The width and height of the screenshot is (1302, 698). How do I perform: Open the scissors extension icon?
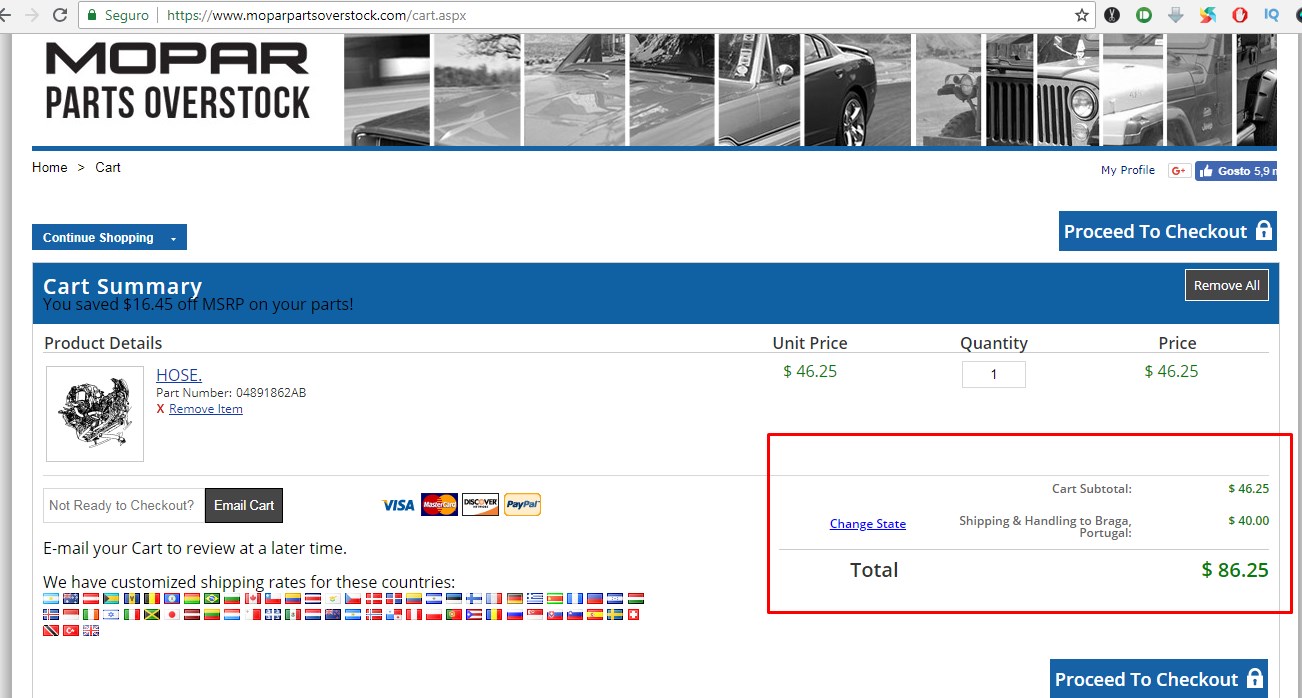point(1112,15)
